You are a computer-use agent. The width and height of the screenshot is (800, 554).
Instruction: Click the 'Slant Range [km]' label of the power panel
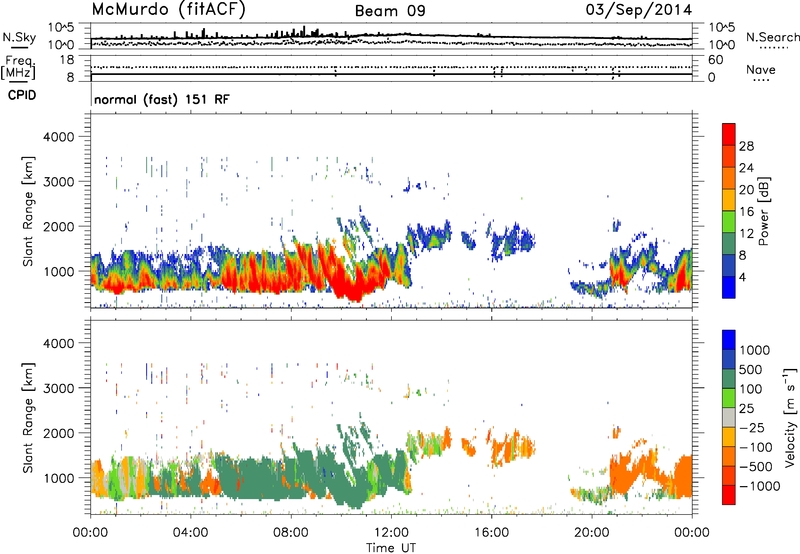tap(28, 211)
